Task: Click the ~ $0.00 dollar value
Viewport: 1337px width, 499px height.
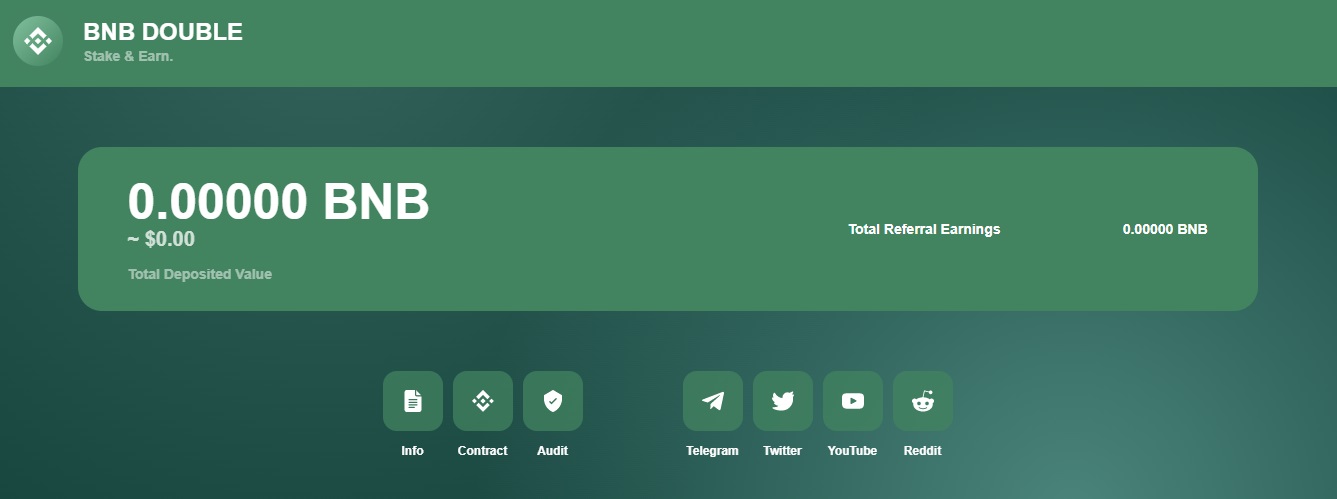Action: tap(161, 239)
